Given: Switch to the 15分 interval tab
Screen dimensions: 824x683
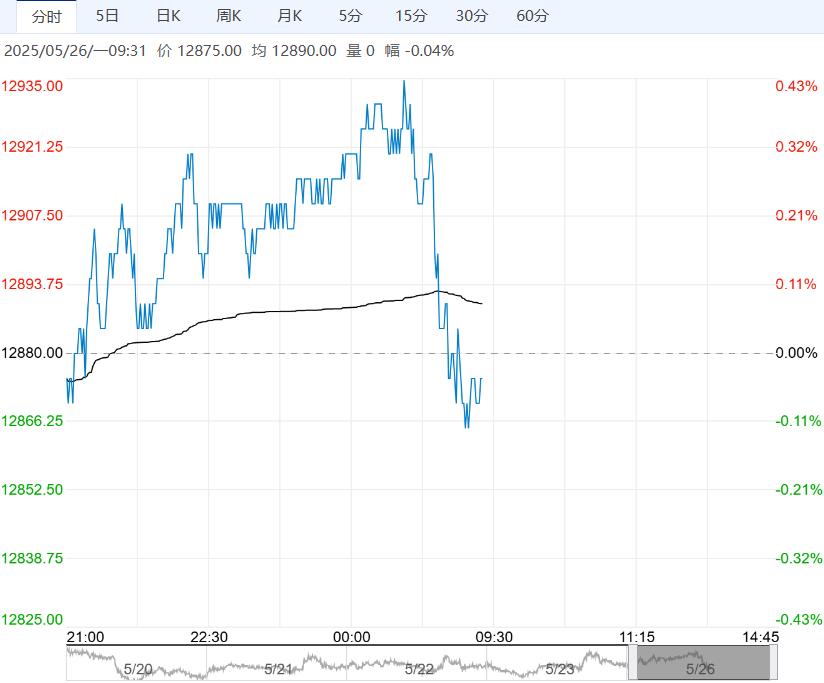Looking at the screenshot, I should click(410, 16).
